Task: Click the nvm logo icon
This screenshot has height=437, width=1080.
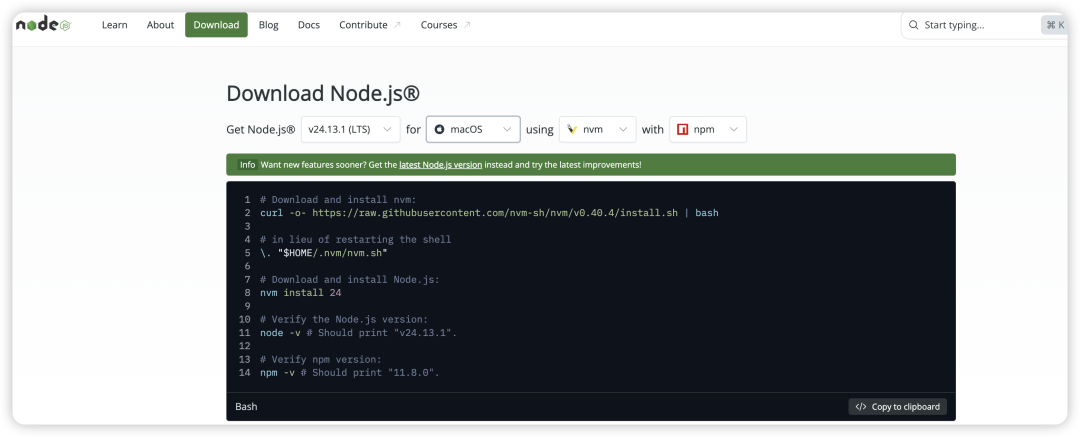Action: [x=572, y=130]
